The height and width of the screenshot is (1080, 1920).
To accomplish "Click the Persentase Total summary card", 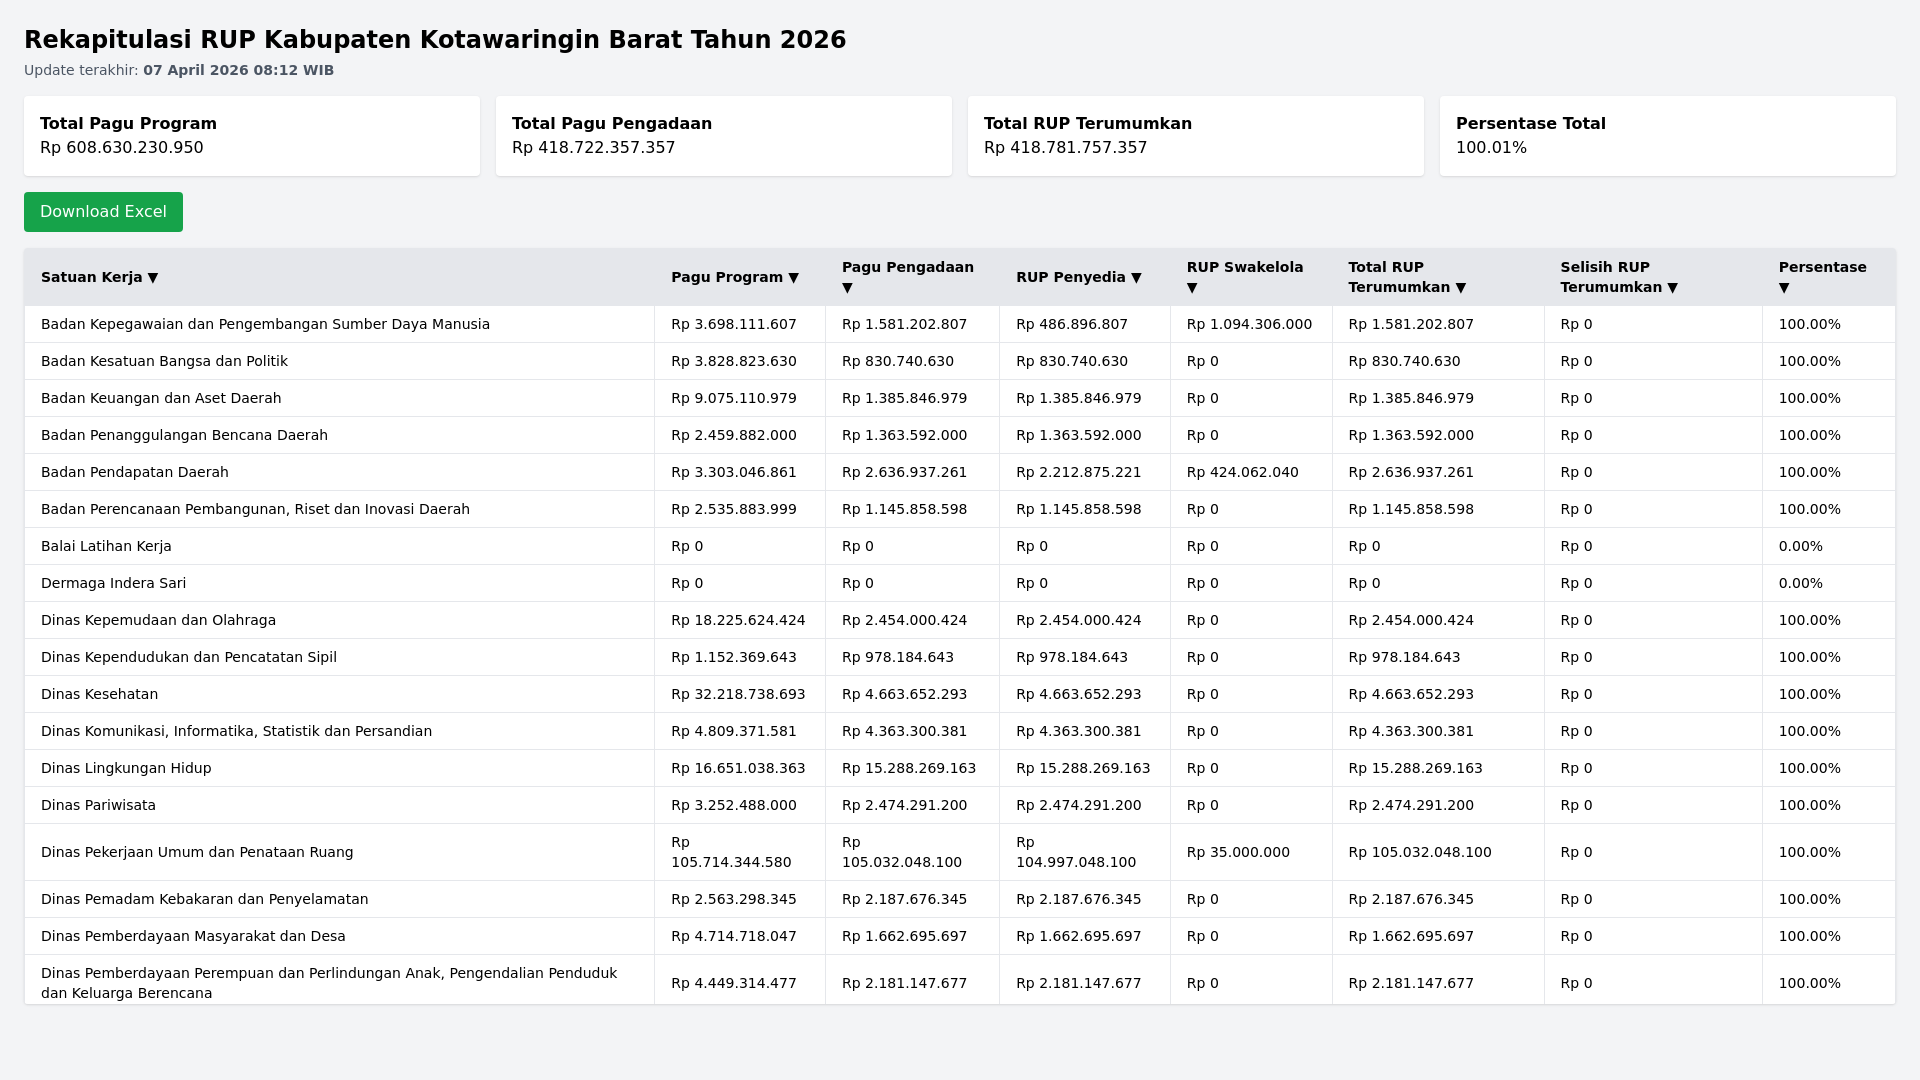I will click(1668, 136).
